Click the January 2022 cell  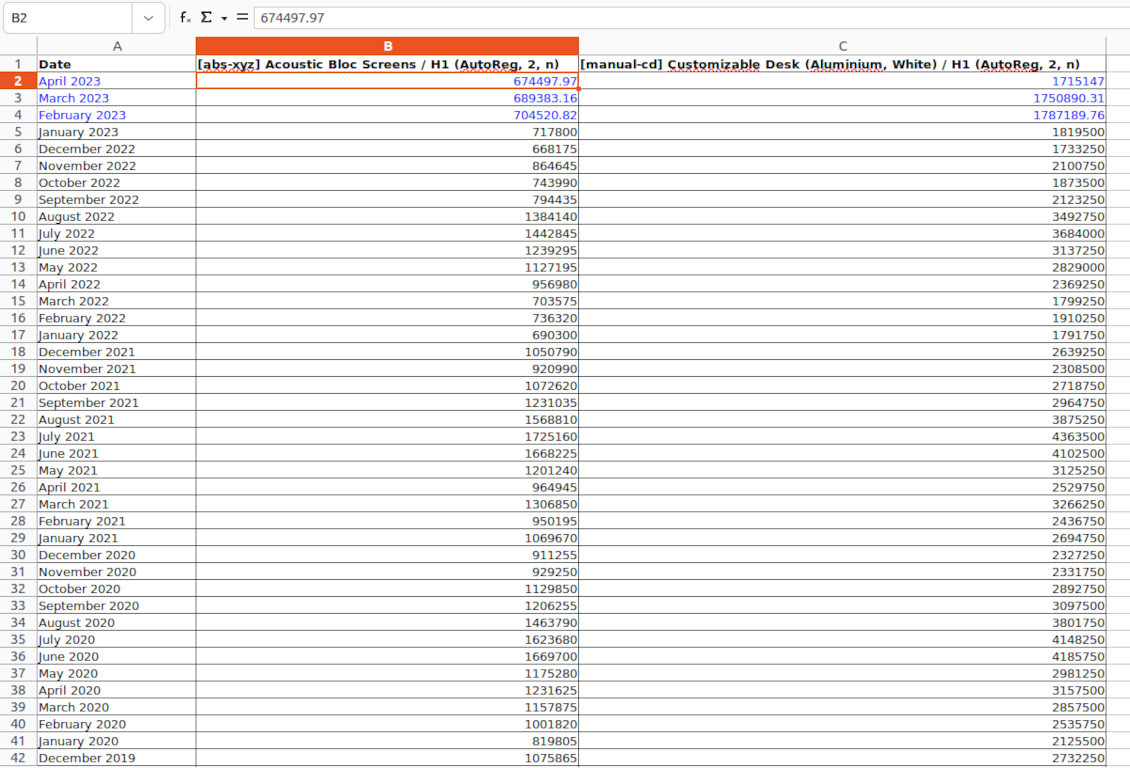[x=117, y=335]
